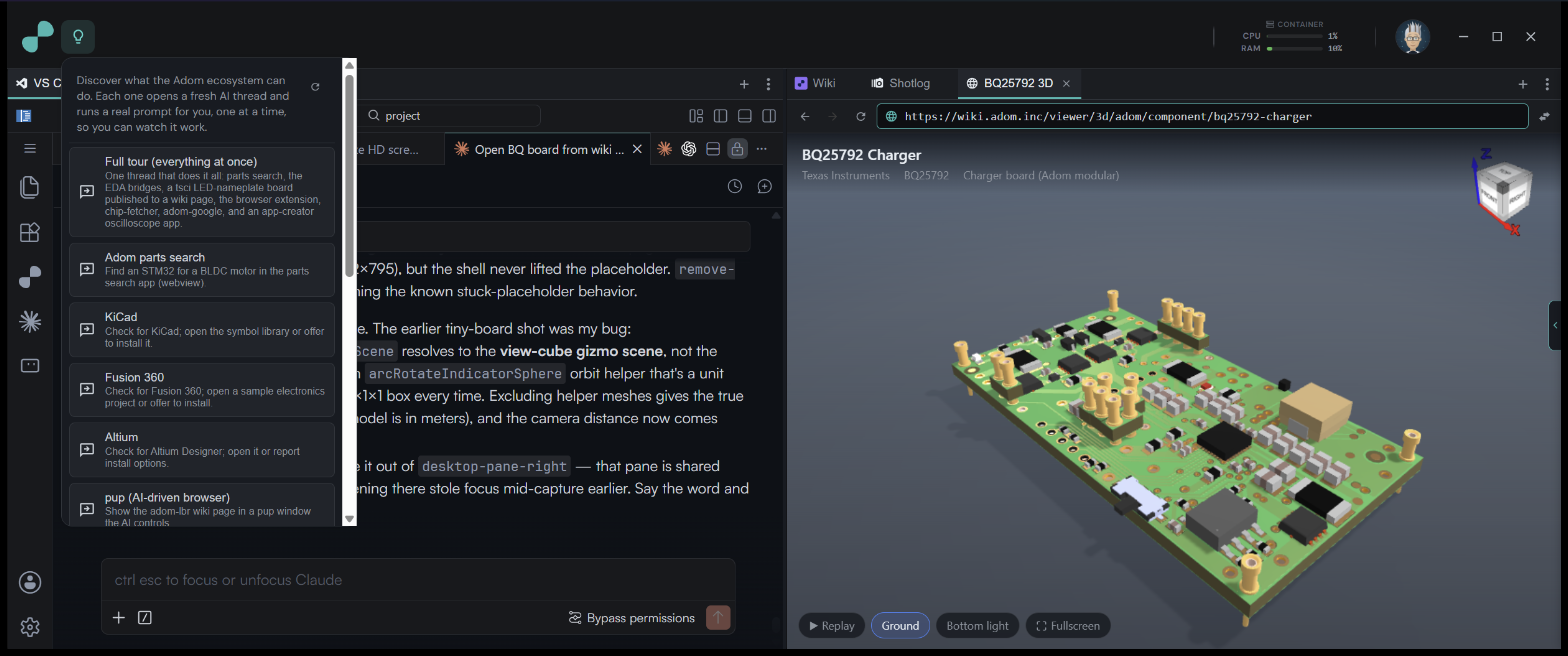Run the KiCad prompt card
Image resolution: width=1568 pixels, height=656 pixels.
202,330
